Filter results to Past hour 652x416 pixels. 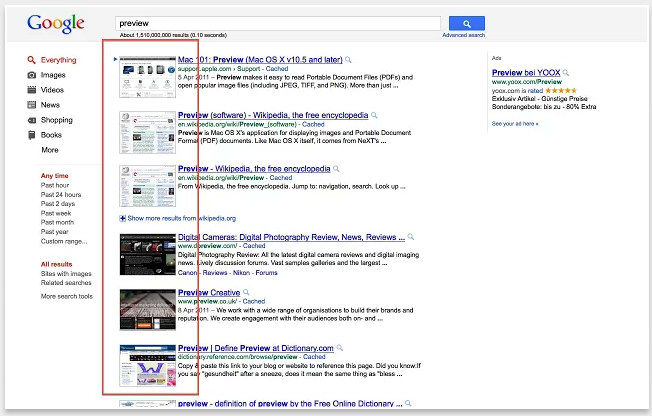(x=55, y=185)
